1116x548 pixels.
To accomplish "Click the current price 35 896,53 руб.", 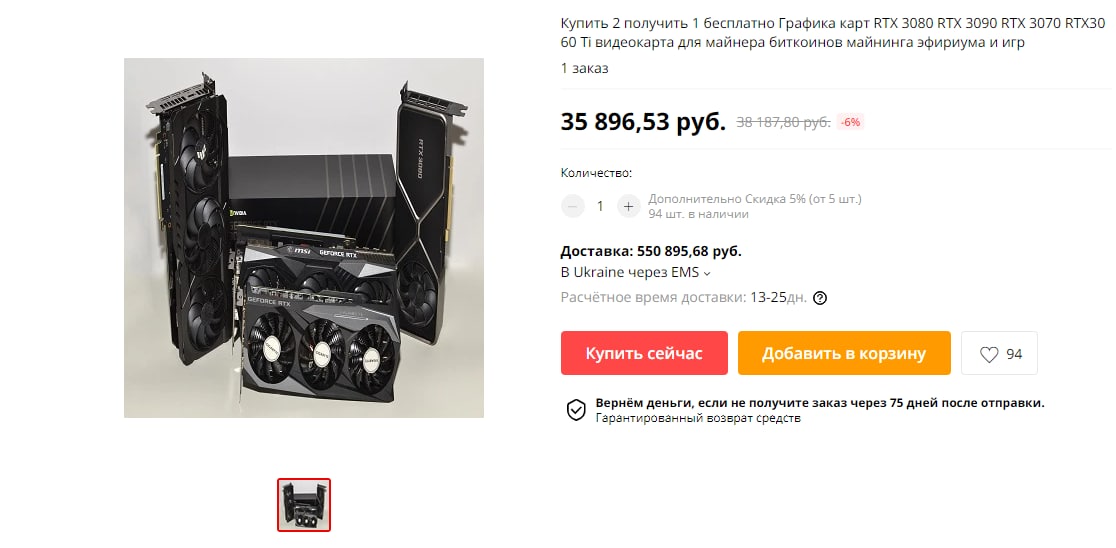I will (x=643, y=122).
